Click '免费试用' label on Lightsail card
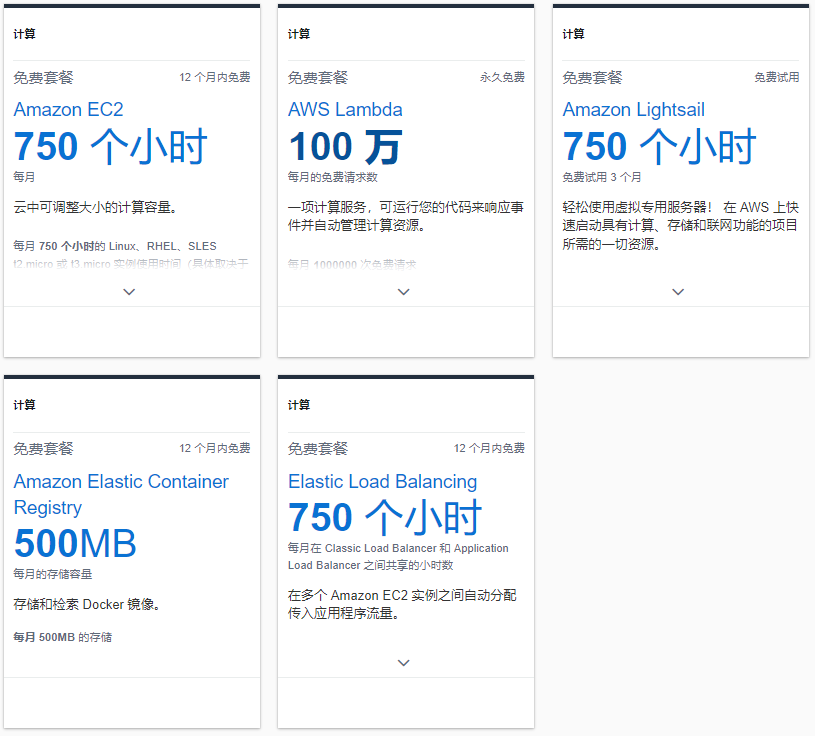Screen dimensions: 815x736 [x=777, y=77]
